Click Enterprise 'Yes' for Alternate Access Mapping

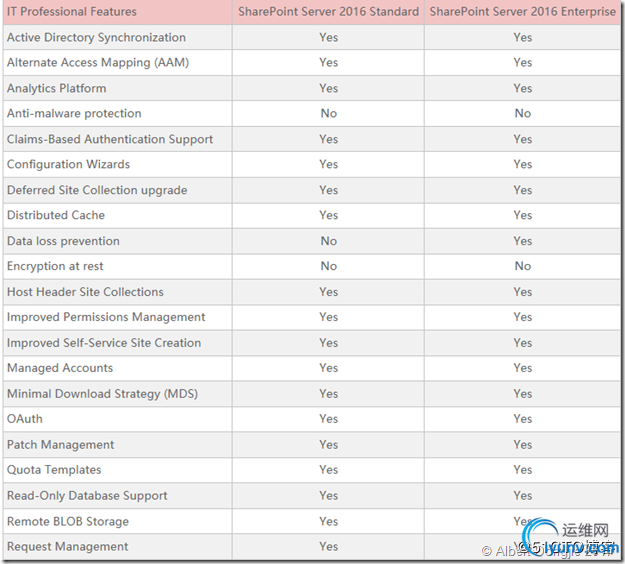523,63
